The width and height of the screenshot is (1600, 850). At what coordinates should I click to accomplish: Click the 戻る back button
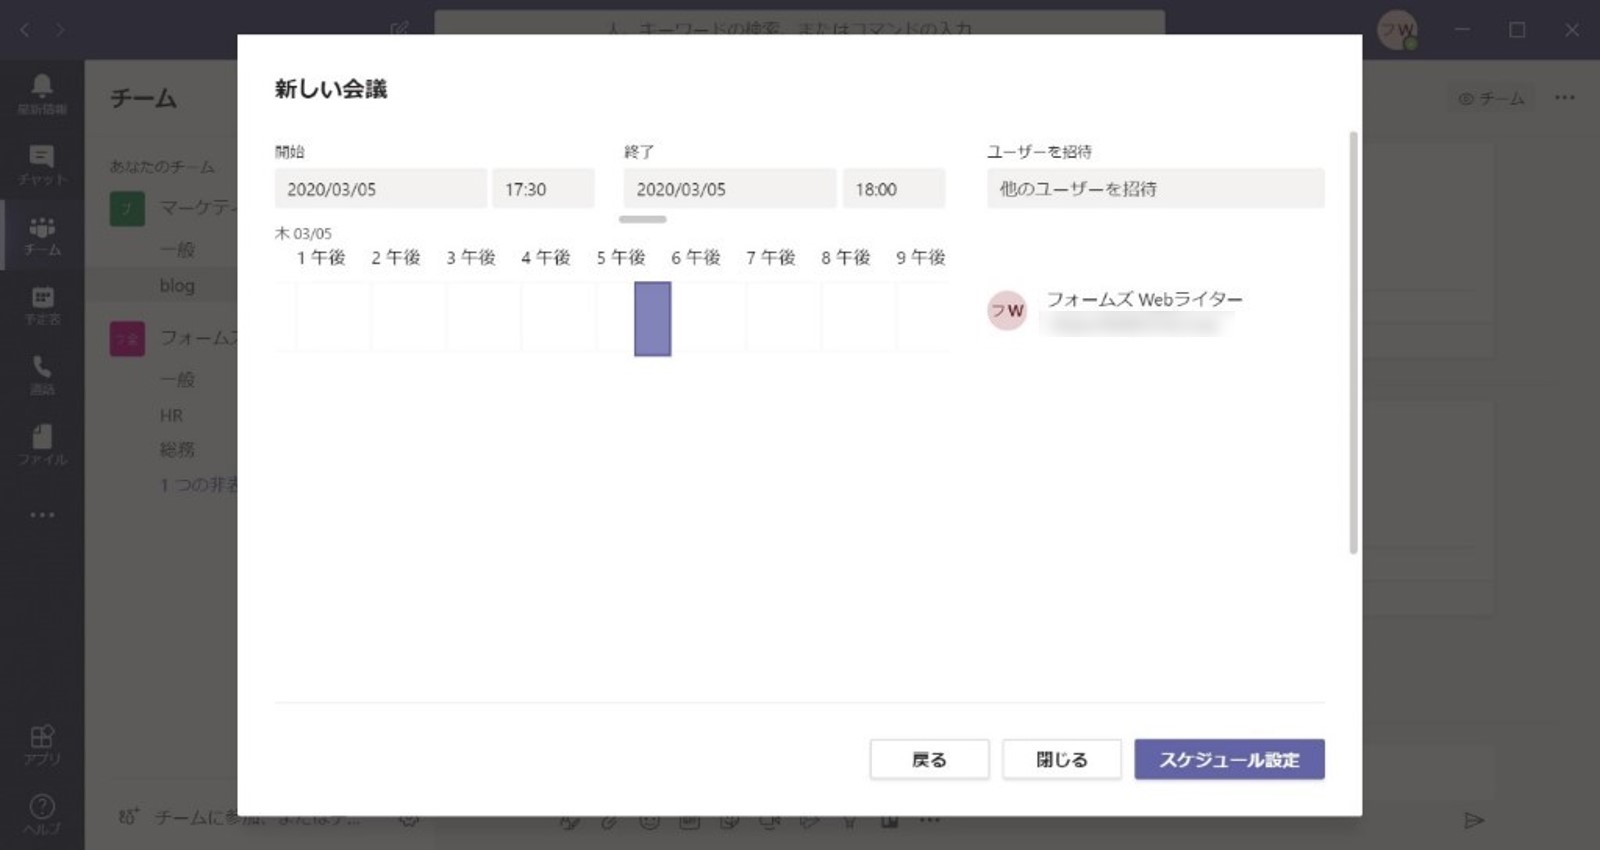point(929,759)
